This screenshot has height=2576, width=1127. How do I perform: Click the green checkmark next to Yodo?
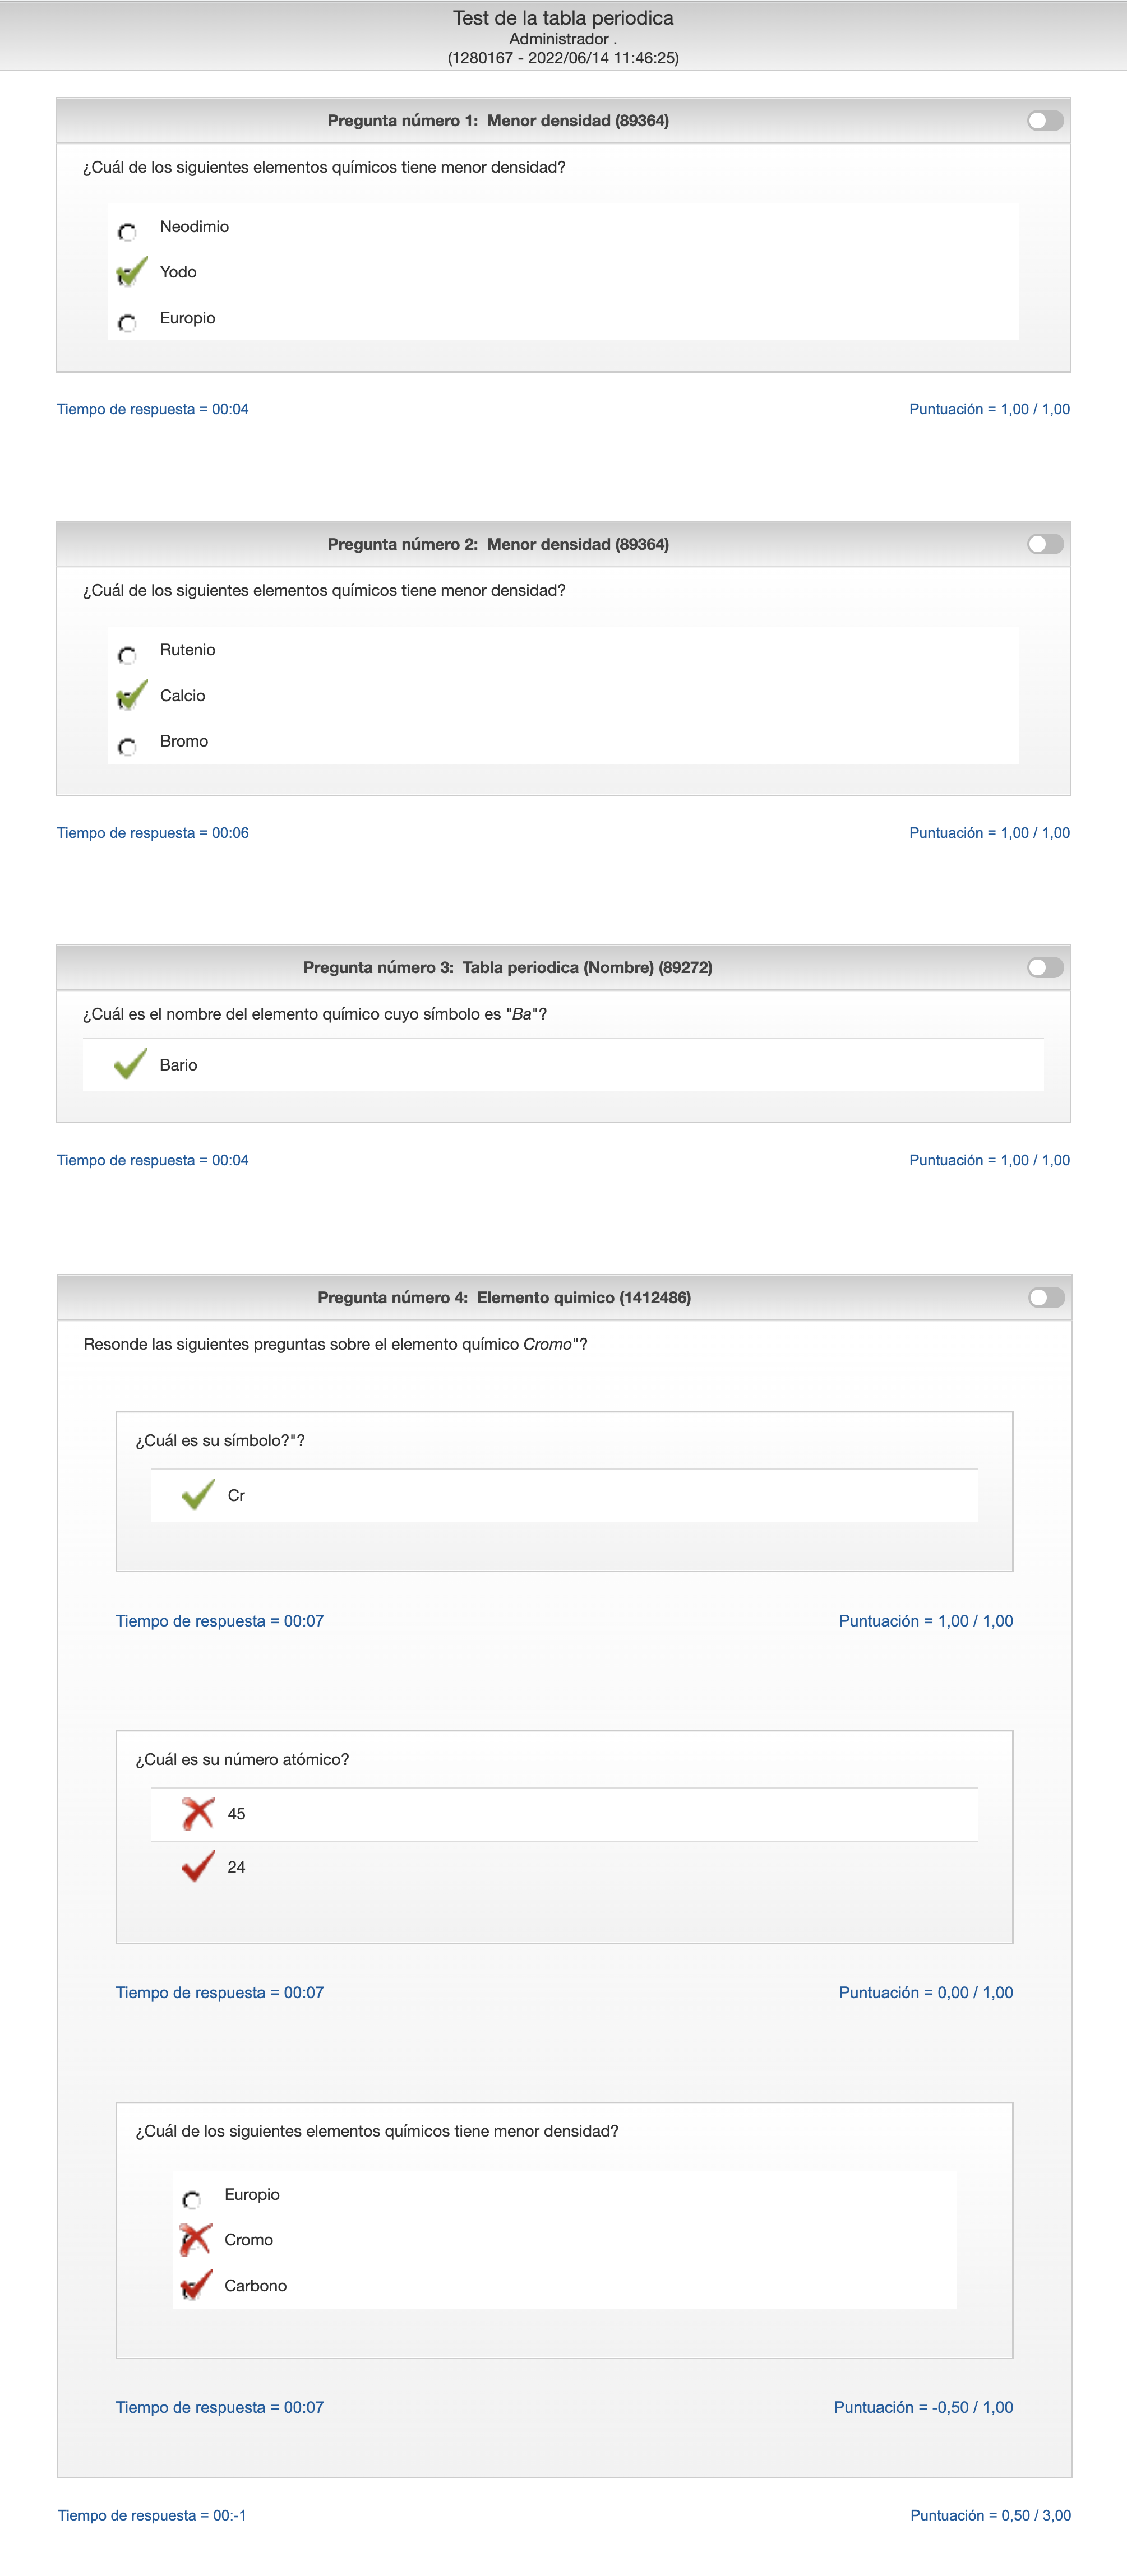pyautogui.click(x=131, y=272)
